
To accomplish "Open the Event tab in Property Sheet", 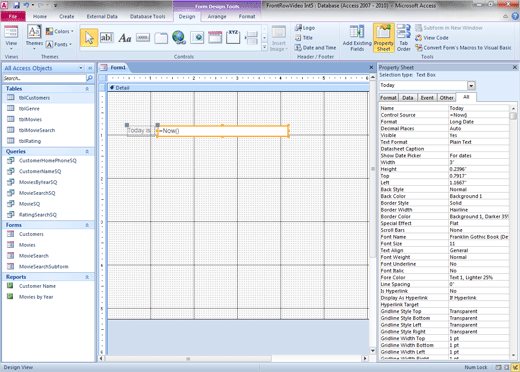I will tap(427, 98).
